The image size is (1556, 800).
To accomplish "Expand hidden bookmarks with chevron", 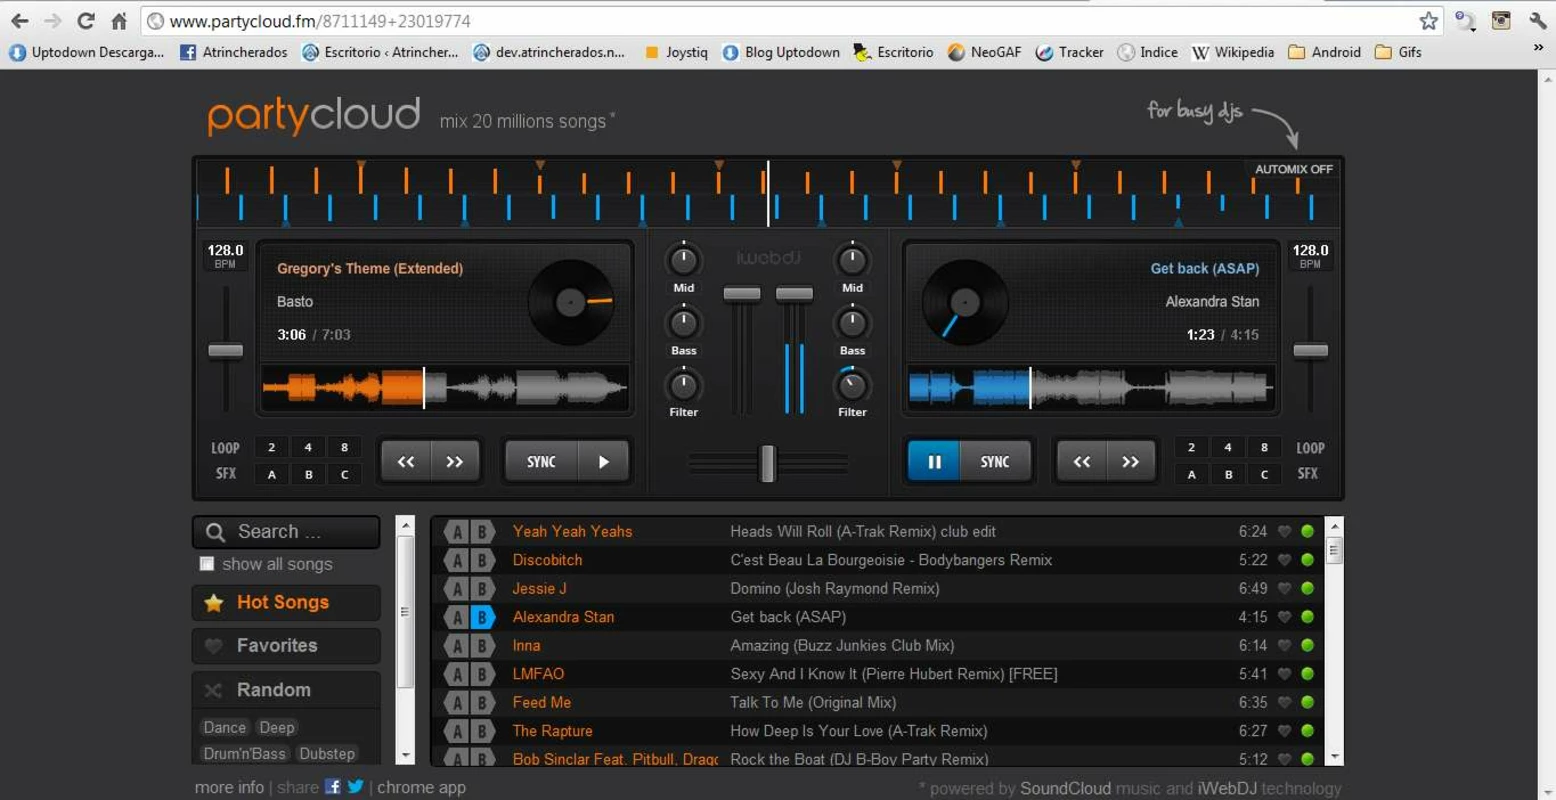I will pyautogui.click(x=1538, y=48).
